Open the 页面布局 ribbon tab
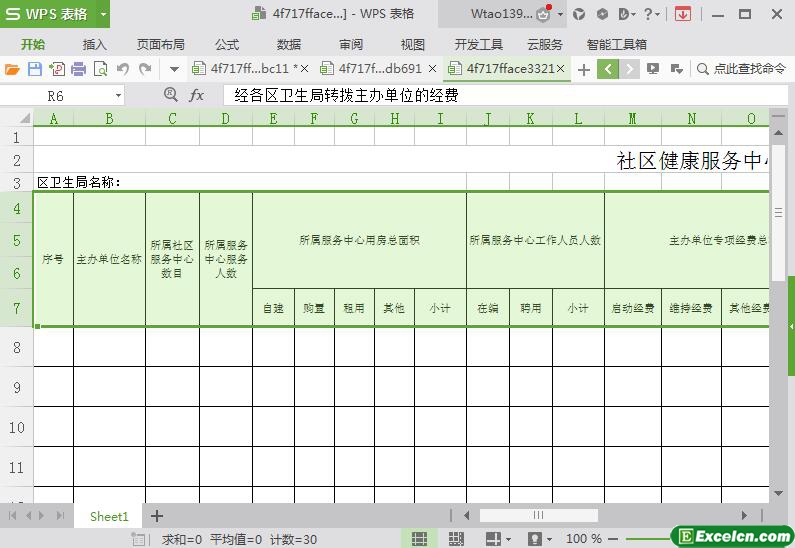 [161, 45]
